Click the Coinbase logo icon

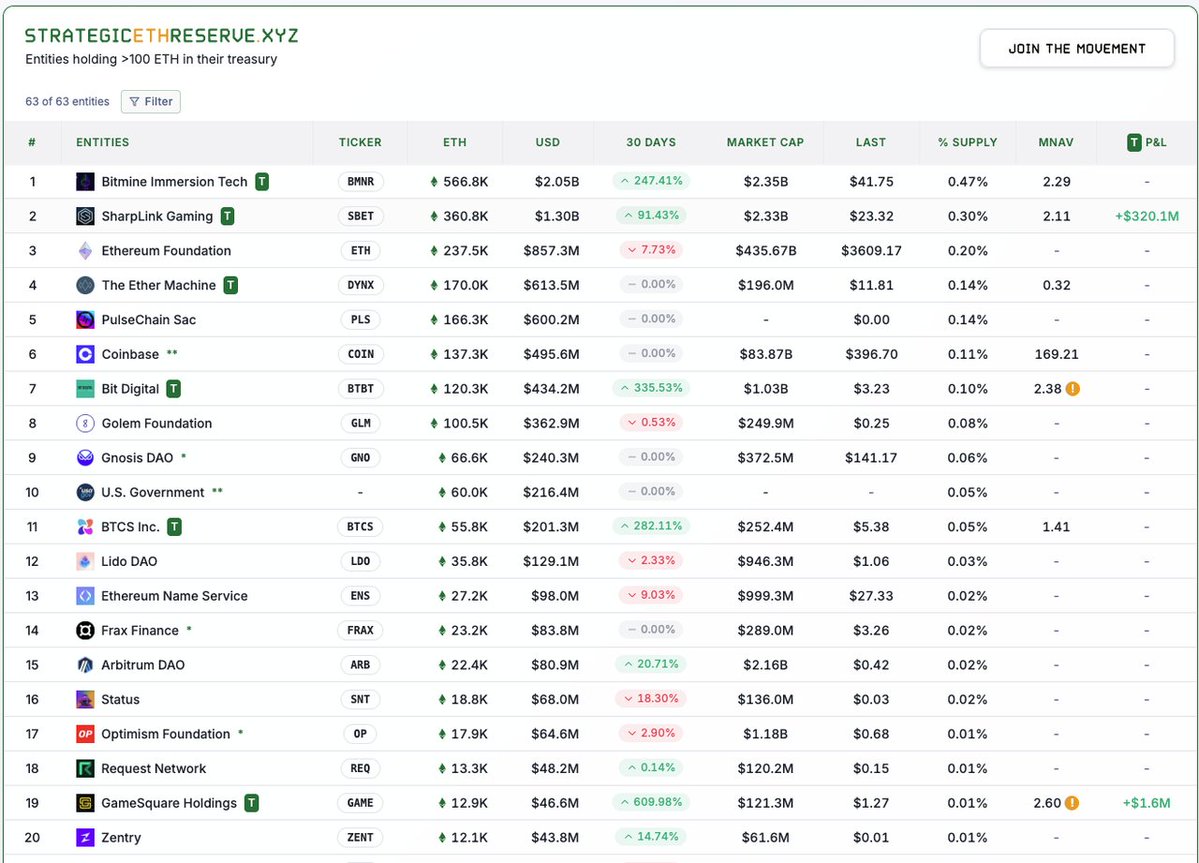coord(85,354)
